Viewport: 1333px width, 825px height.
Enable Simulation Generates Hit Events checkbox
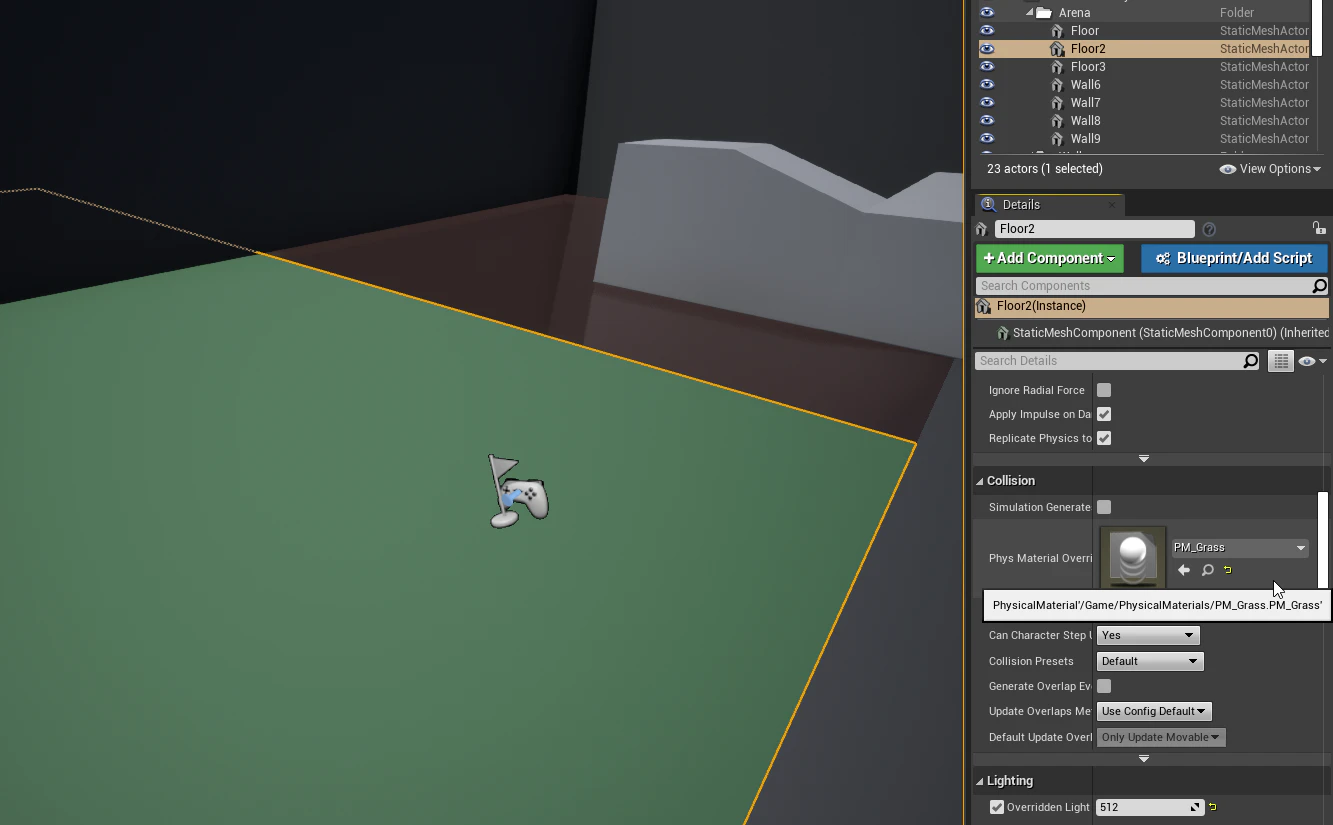1104,507
